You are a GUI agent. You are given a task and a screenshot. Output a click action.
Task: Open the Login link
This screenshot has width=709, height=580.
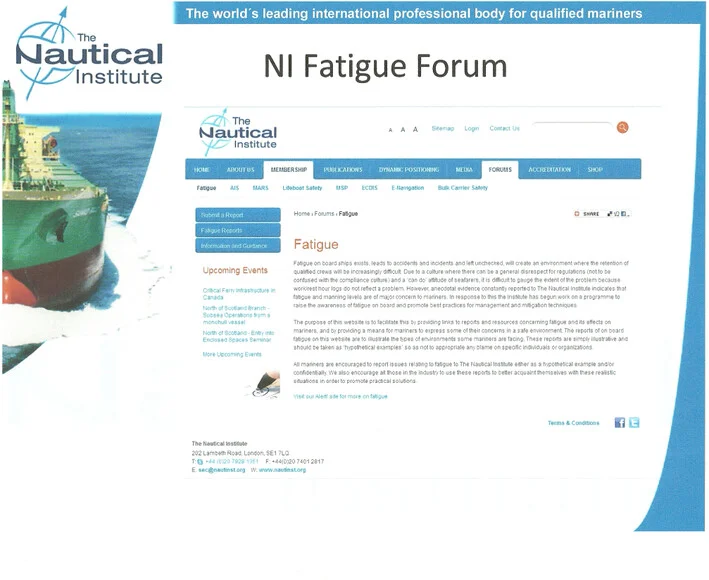(x=472, y=128)
